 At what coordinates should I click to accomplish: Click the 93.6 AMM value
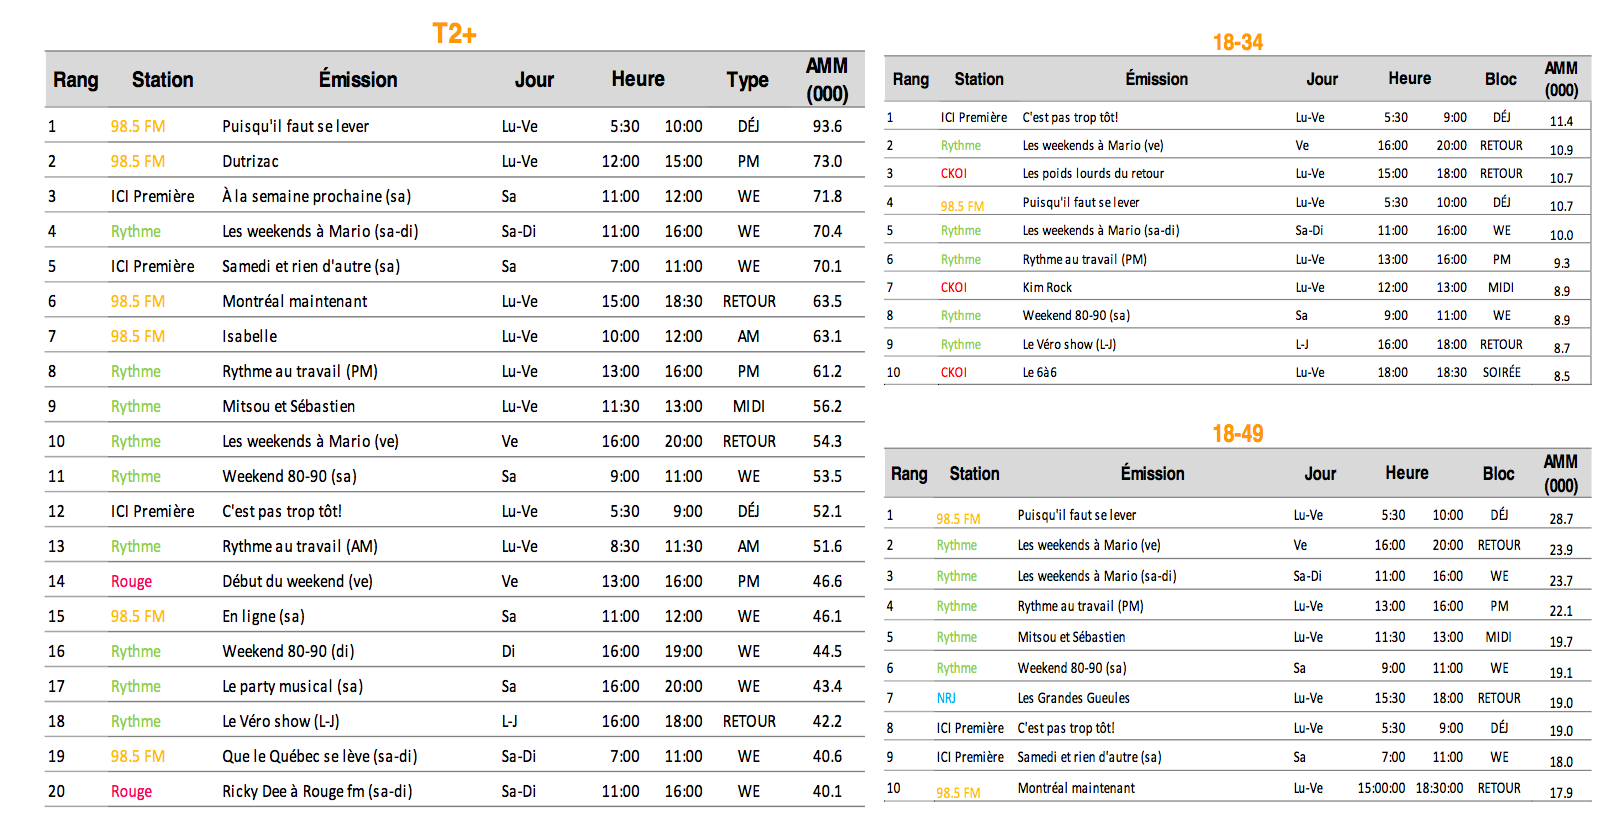pyautogui.click(x=827, y=126)
